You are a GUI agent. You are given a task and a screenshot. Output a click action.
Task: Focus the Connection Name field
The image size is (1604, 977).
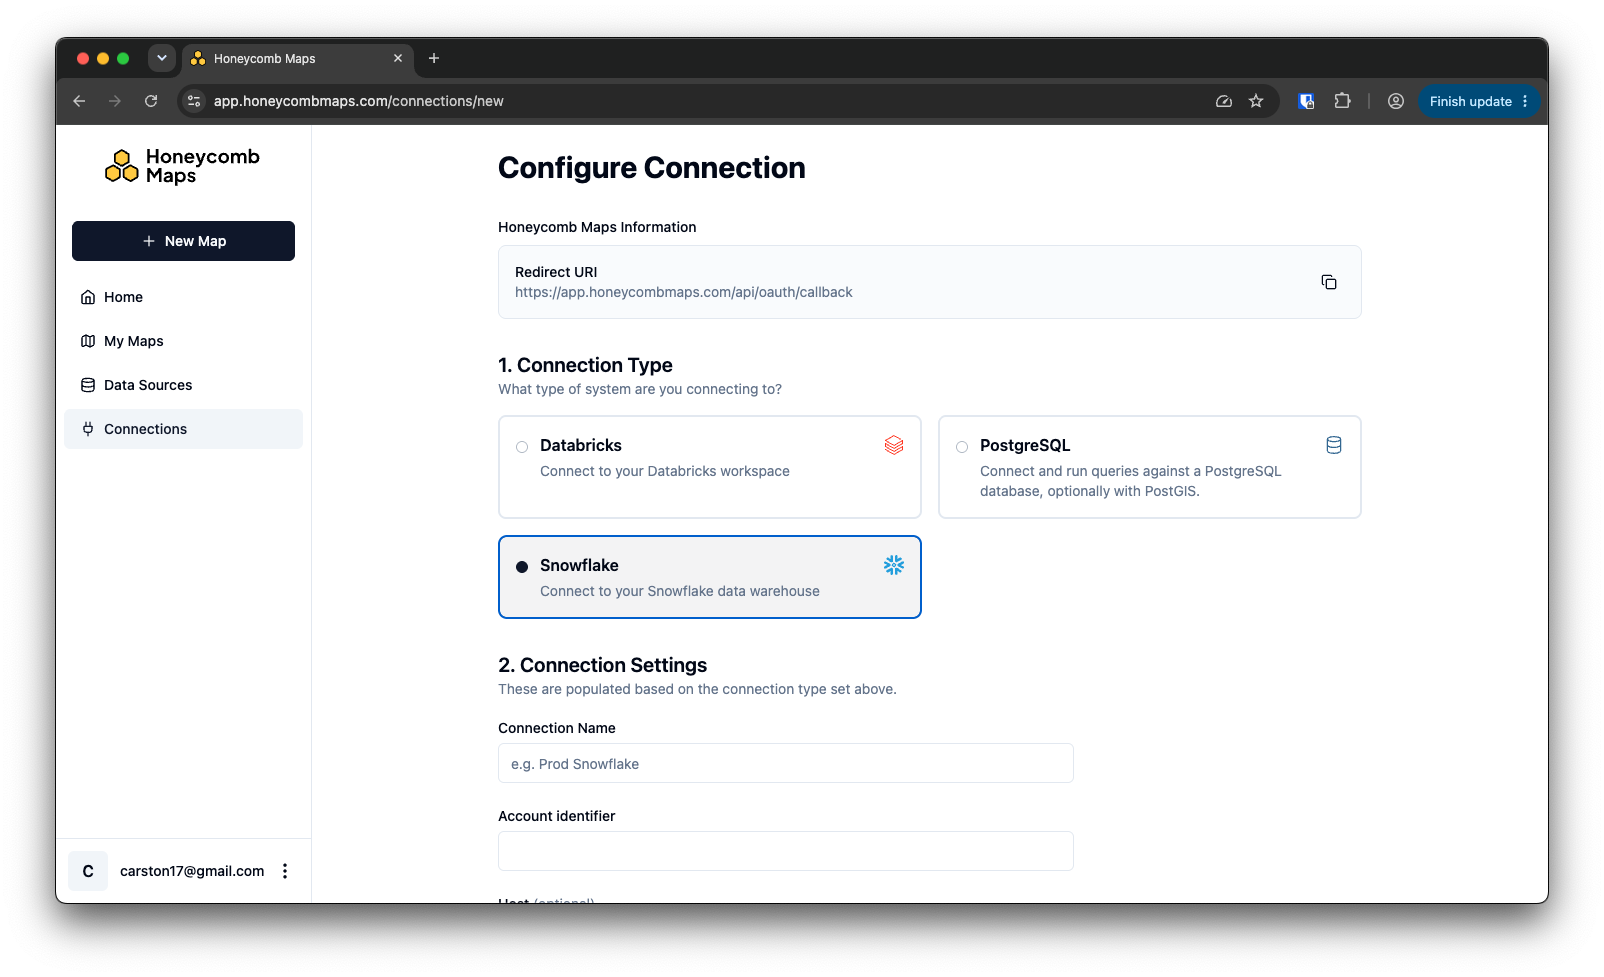point(786,763)
